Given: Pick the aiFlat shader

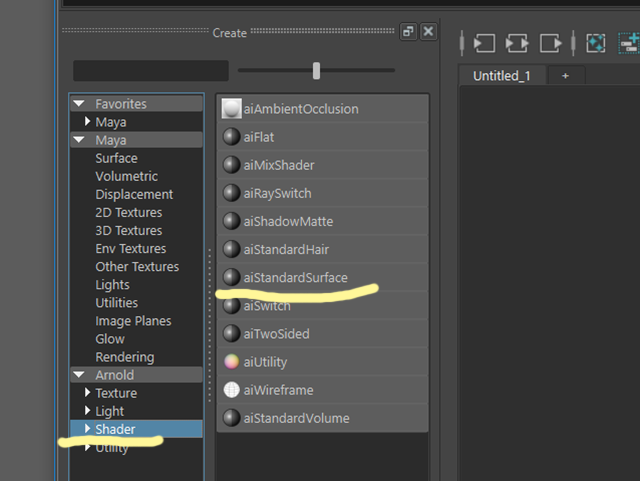Looking at the screenshot, I should (322, 137).
